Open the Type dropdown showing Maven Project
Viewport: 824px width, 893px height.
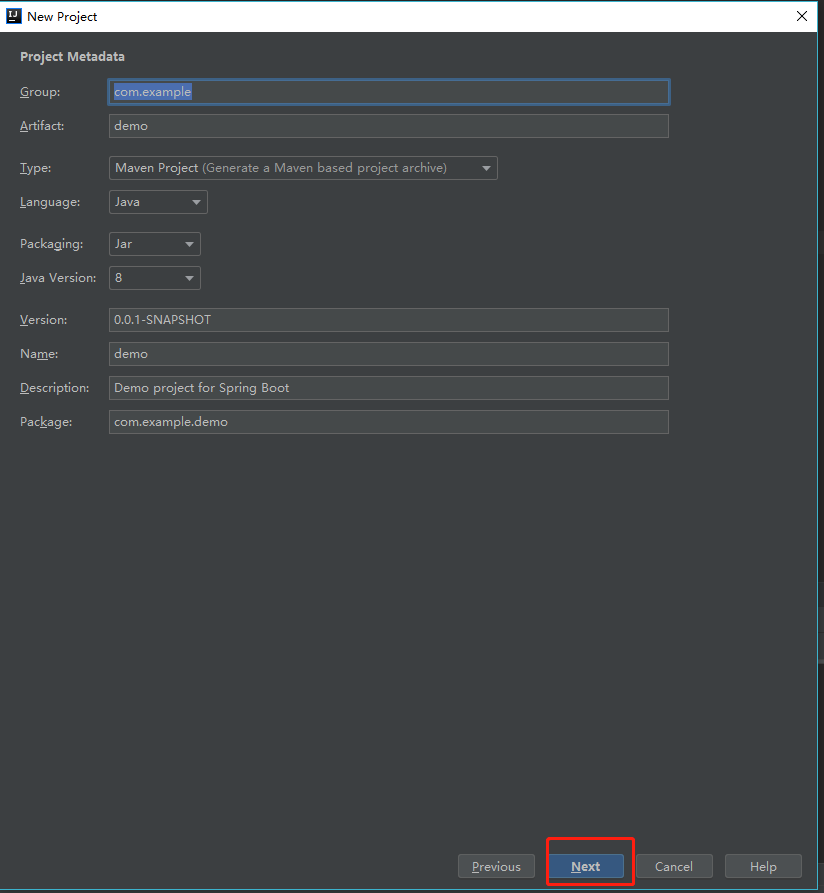coord(303,168)
